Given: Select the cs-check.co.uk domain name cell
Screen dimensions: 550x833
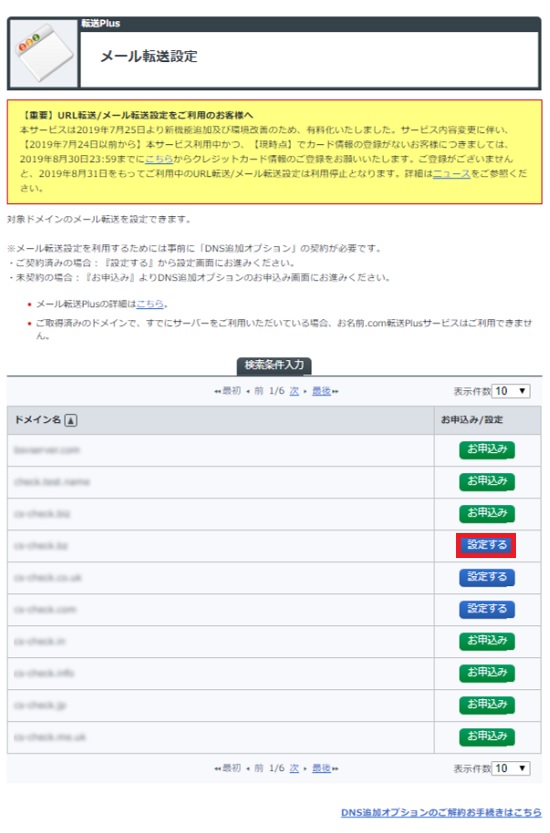Looking at the screenshot, I should (x=221, y=577).
